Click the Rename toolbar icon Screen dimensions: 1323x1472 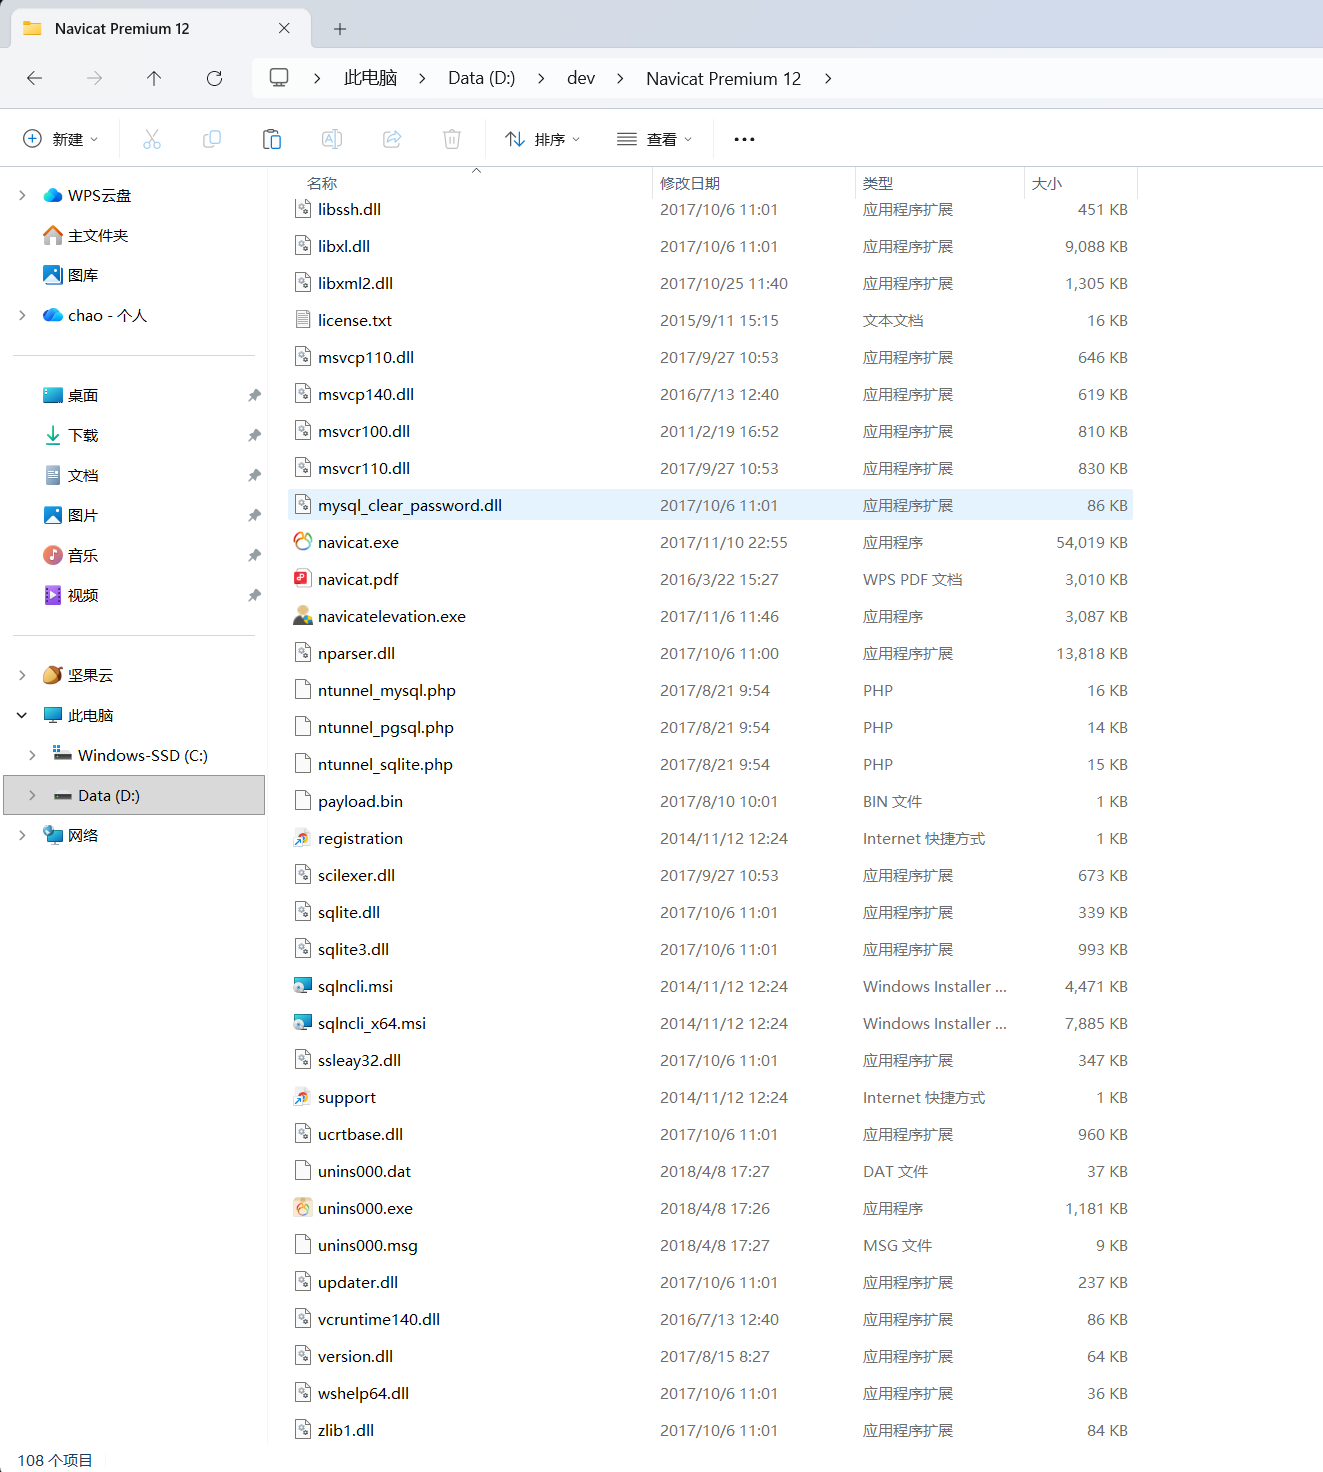[x=332, y=139]
